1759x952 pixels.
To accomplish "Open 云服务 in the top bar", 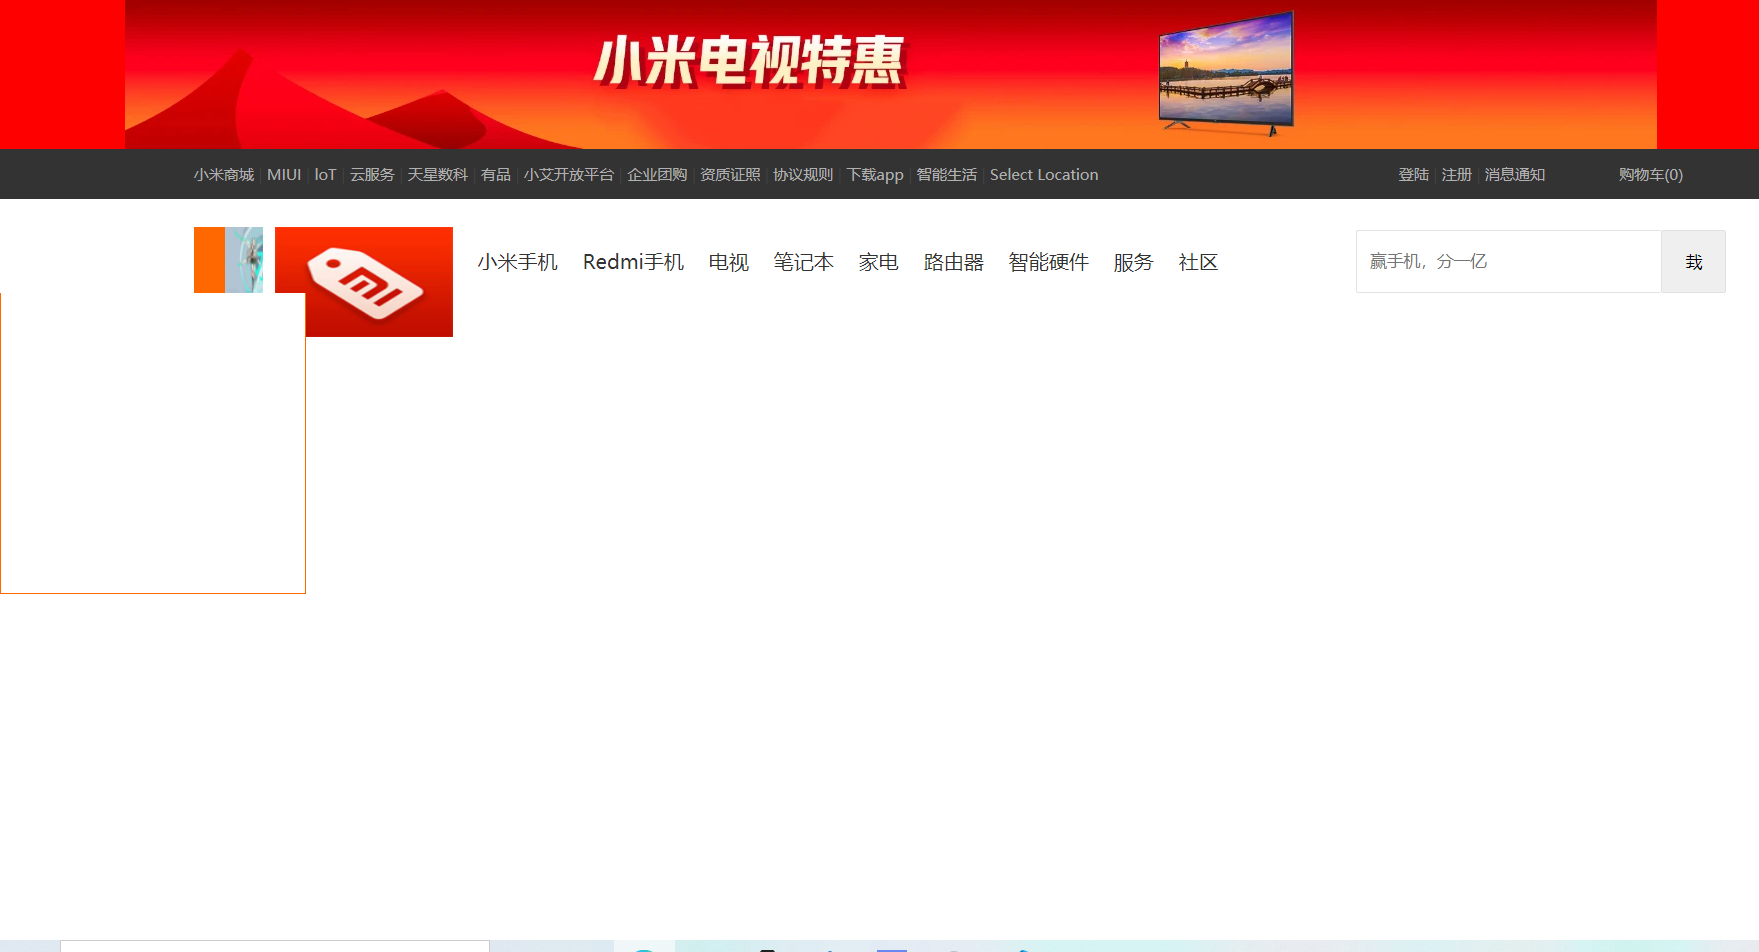I will pos(372,175).
